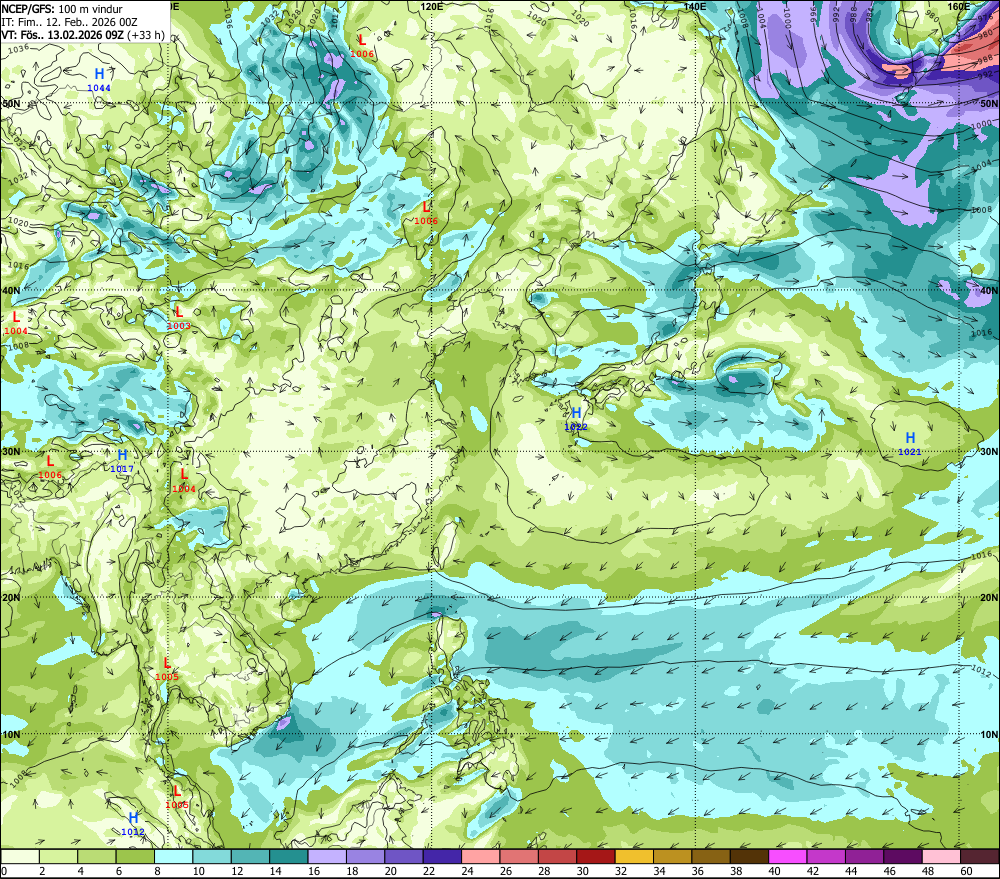Click the 160E longitude label

tap(959, 6)
